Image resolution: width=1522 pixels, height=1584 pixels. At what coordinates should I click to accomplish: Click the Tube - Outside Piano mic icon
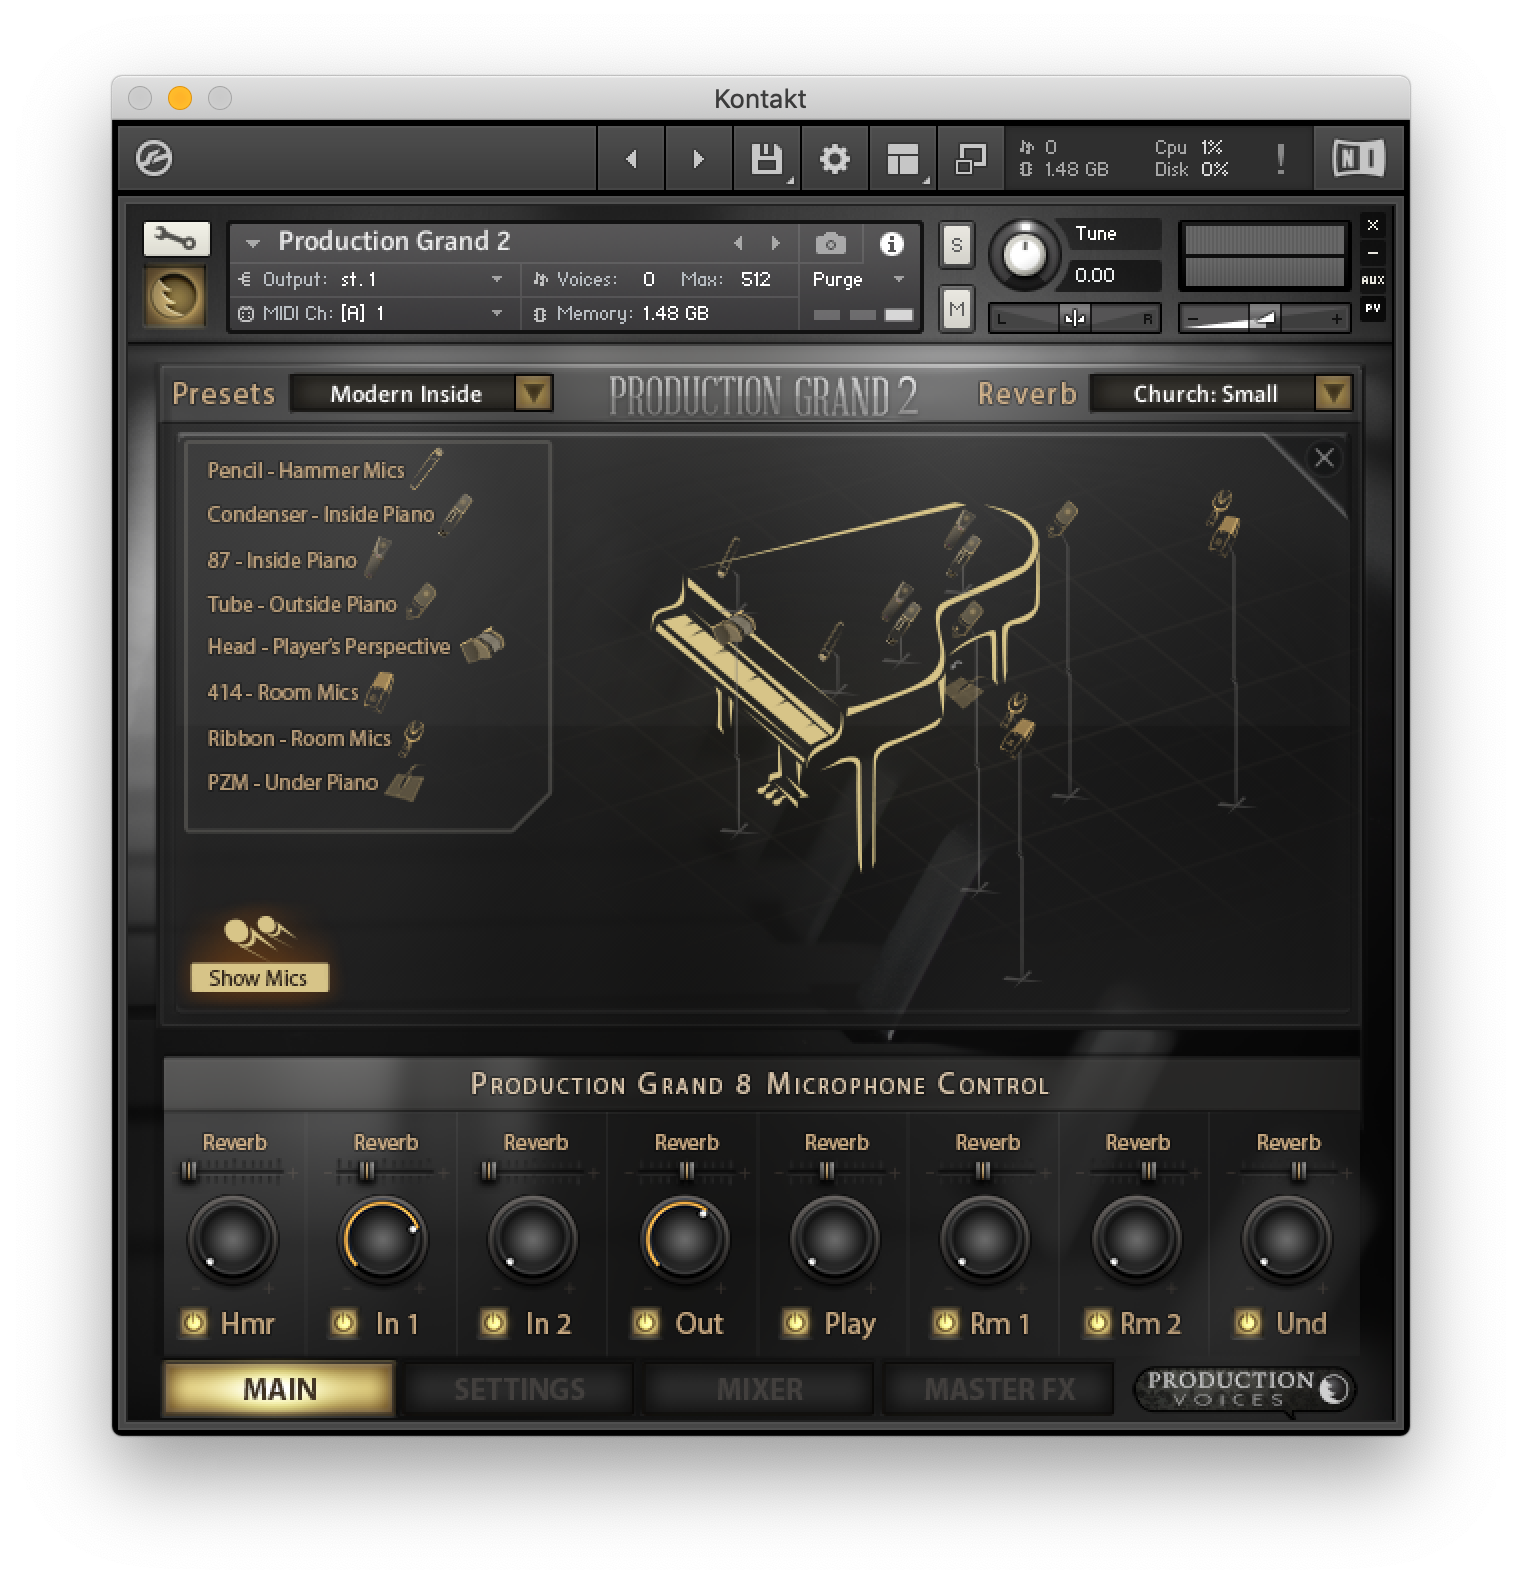tap(422, 602)
